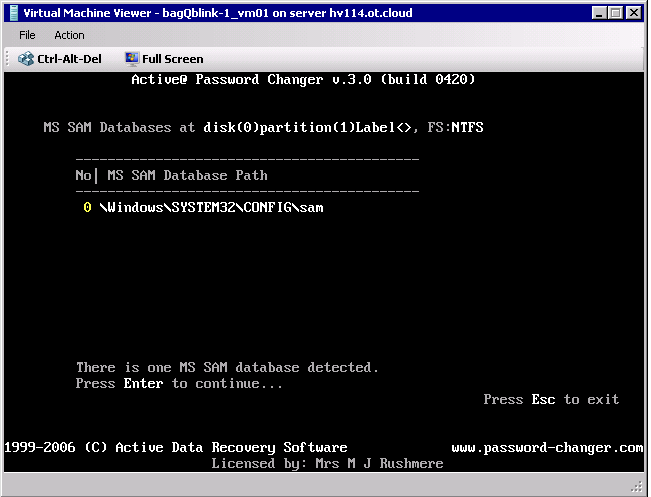
Task: Click the toolbar drag handle left of Ctrl-Alt-Del
Action: pos(8,59)
